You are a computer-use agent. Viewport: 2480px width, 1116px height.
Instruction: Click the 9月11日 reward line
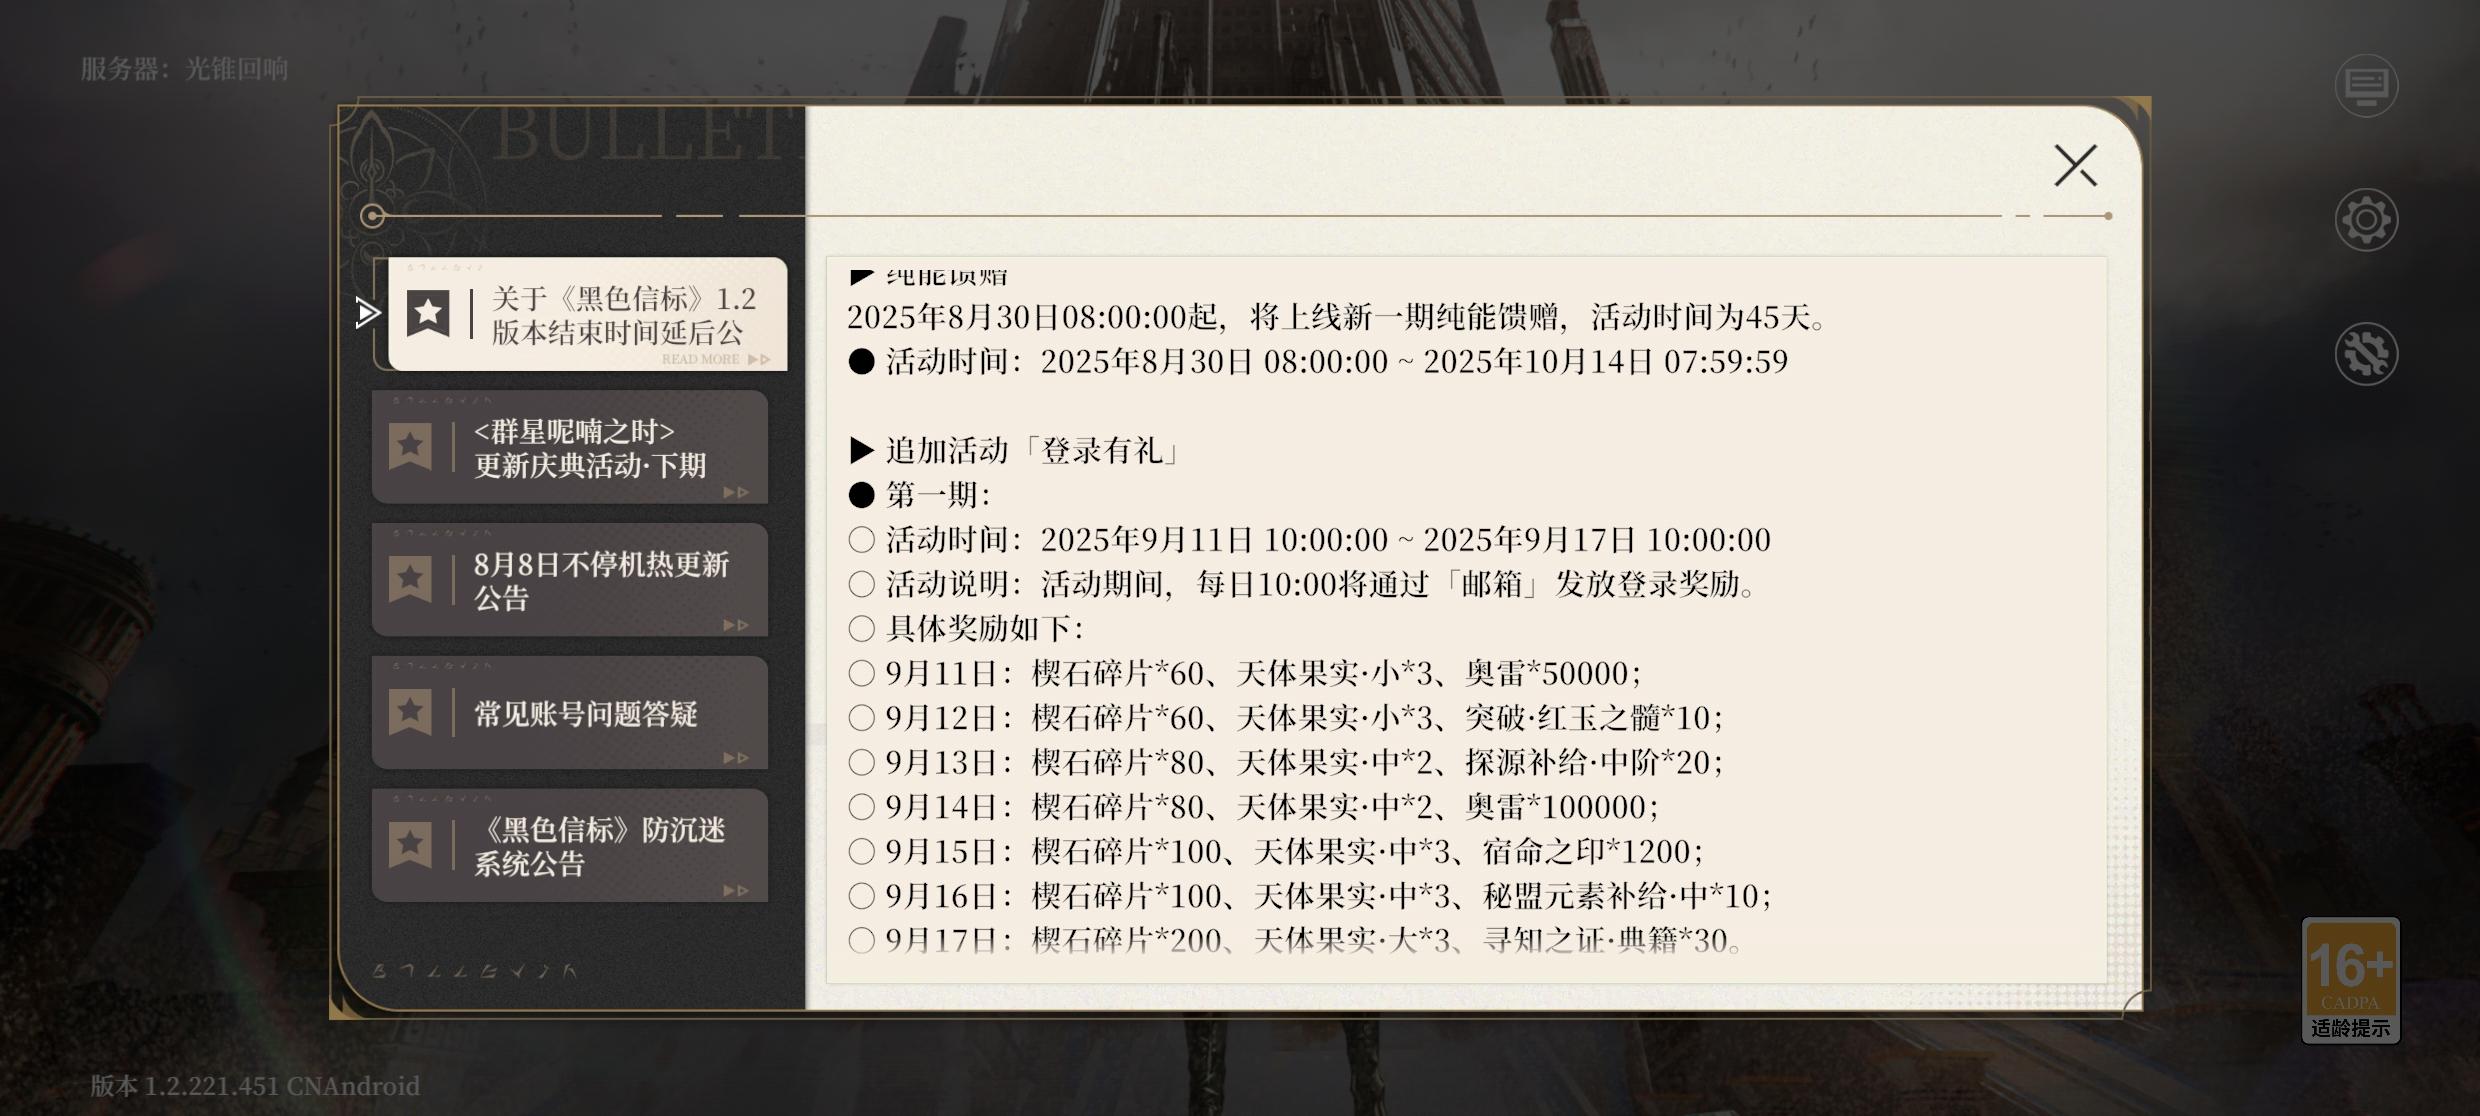click(1245, 674)
